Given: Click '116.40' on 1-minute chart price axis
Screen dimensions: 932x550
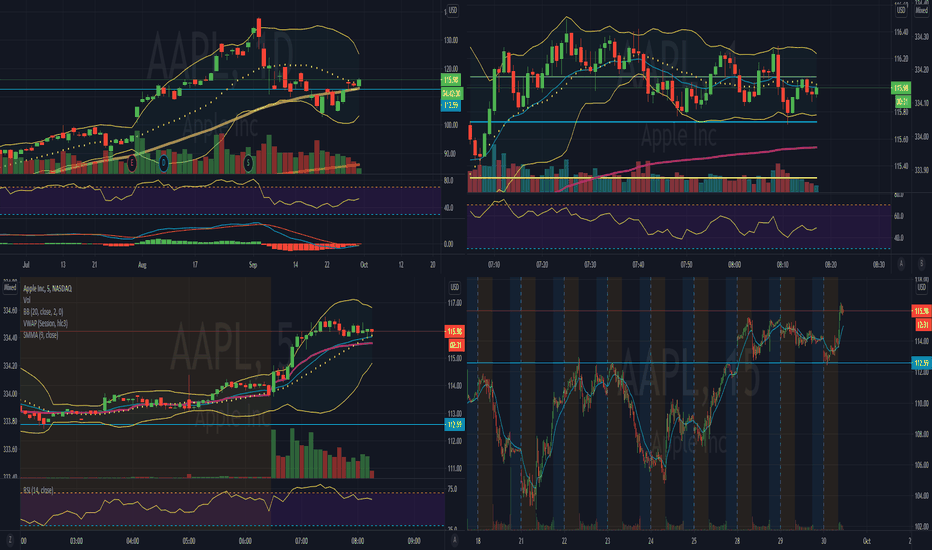Looking at the screenshot, I should pos(901,32).
